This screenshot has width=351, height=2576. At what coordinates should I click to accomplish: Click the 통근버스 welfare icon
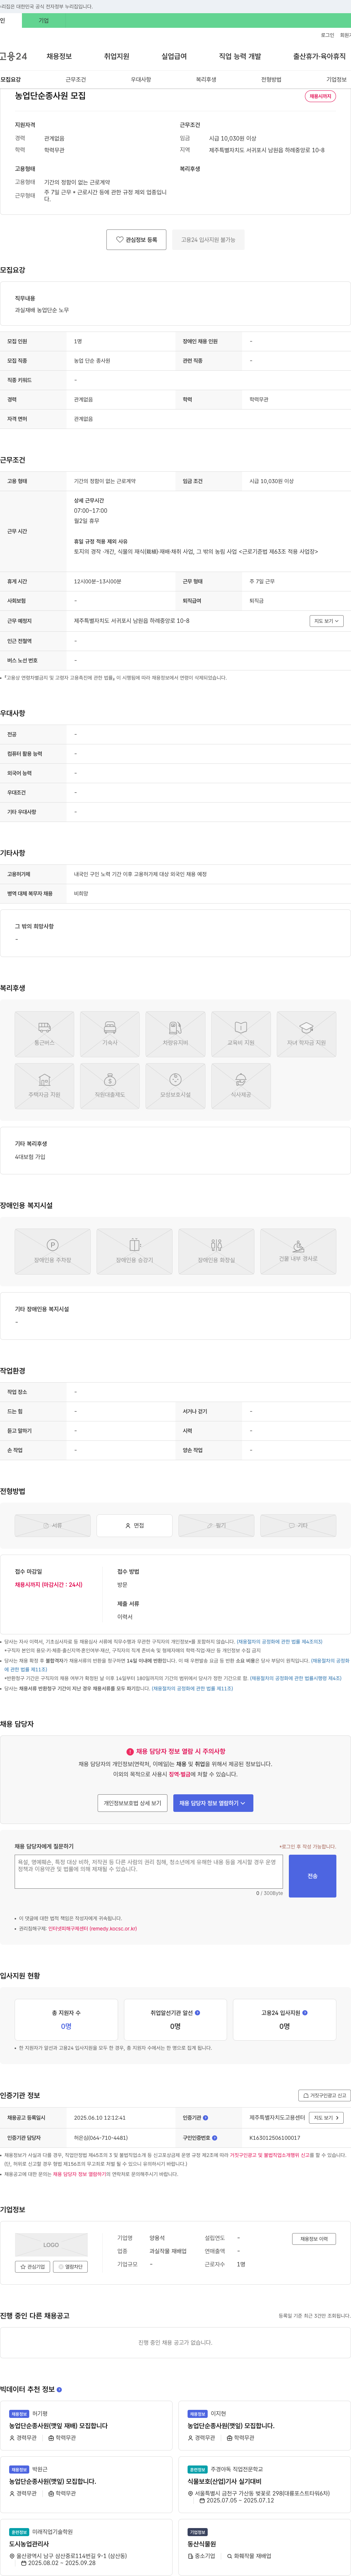tap(44, 1034)
